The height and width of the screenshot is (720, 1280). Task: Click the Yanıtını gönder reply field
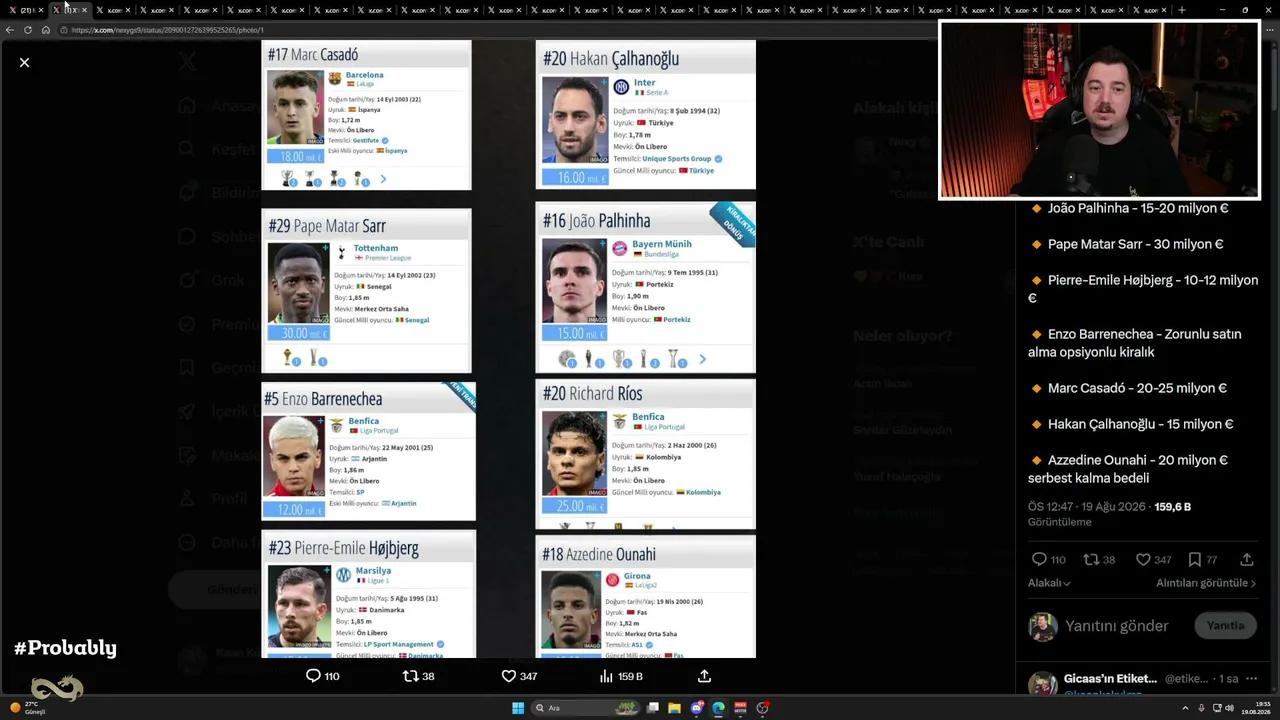pyautogui.click(x=1116, y=626)
